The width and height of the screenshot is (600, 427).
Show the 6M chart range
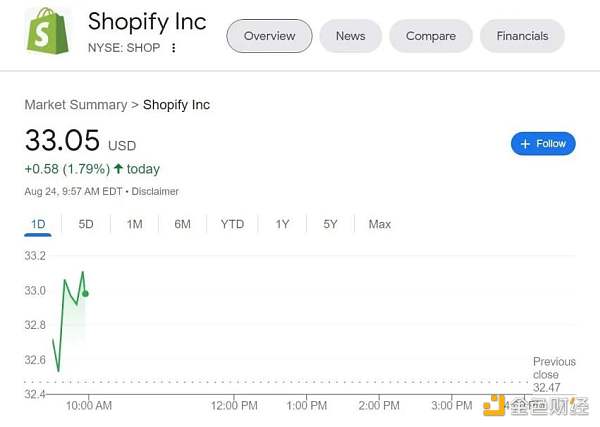(x=182, y=224)
